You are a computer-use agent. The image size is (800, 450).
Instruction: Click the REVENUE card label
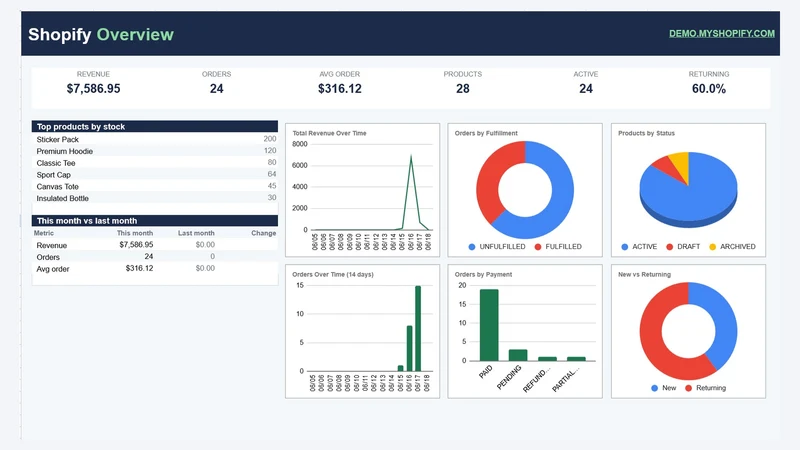coord(93,74)
